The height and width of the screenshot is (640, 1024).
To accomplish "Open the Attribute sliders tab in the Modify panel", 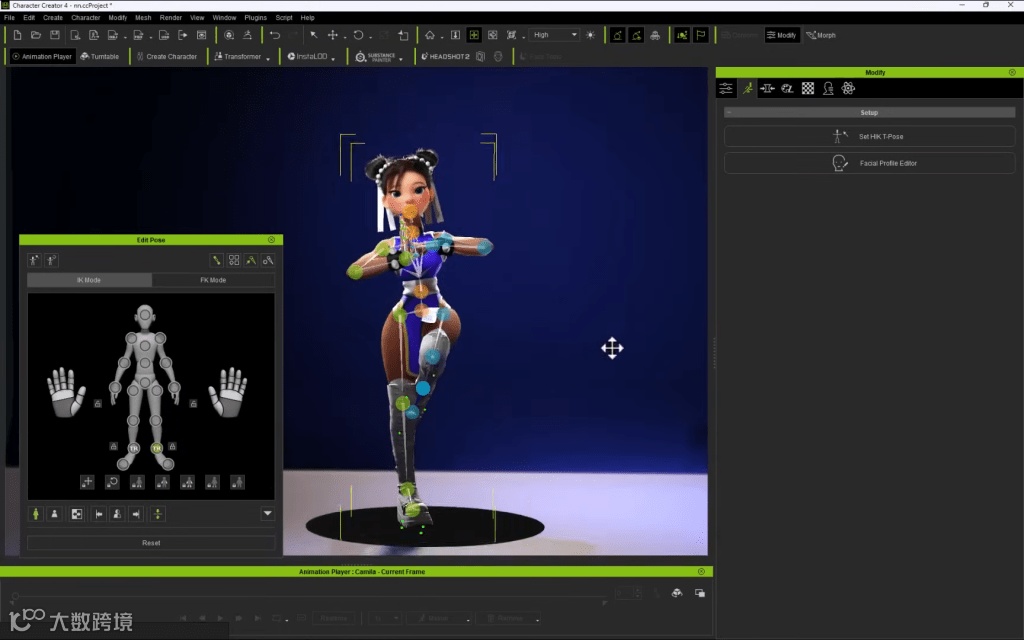I will tap(726, 89).
